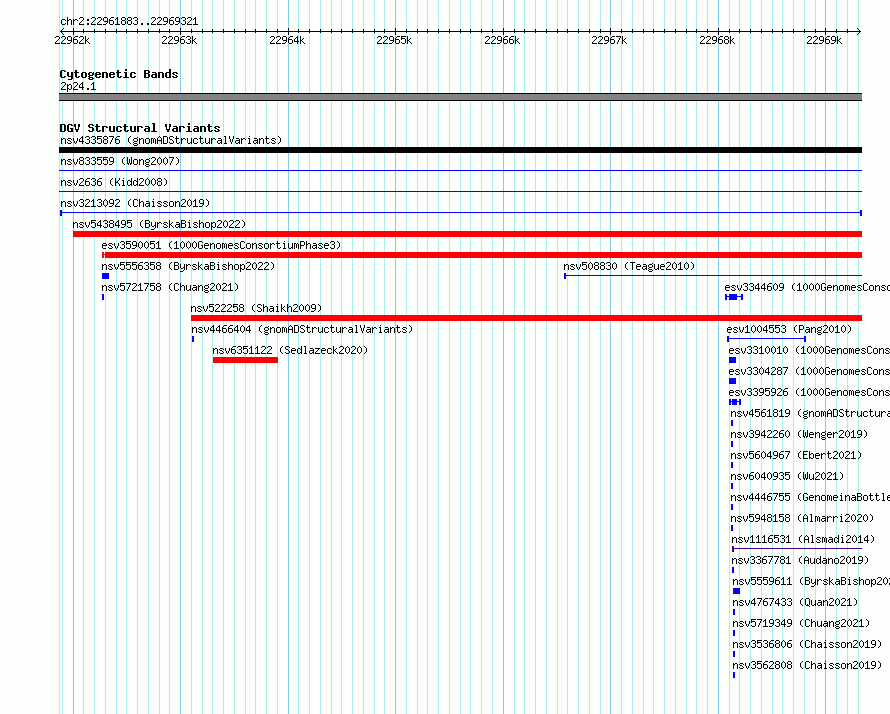Screen dimensions: 890x714
Task: Click the nsv6351122 (Sedlazeck2020) label
Action: pyautogui.click(x=290, y=350)
